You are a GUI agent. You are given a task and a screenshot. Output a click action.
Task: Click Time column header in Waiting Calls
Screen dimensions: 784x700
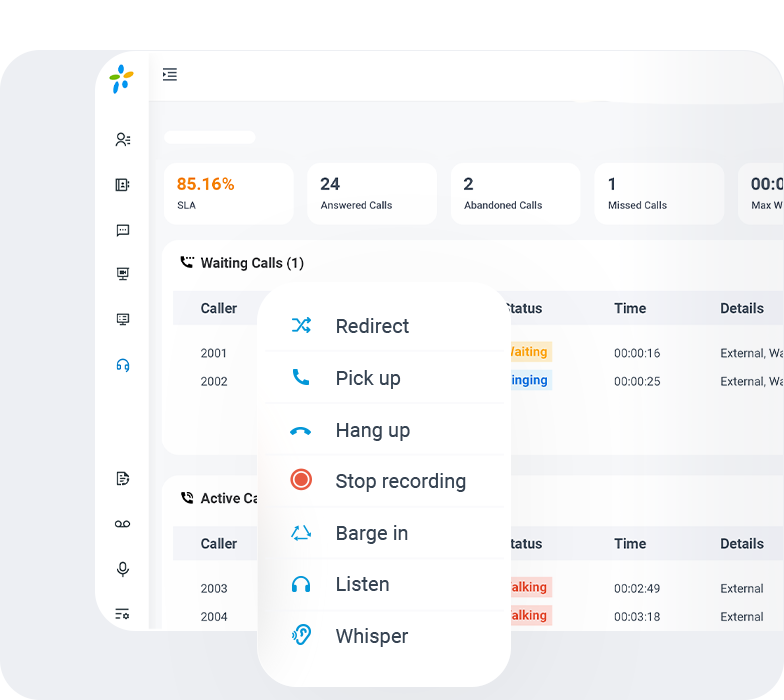(x=630, y=308)
